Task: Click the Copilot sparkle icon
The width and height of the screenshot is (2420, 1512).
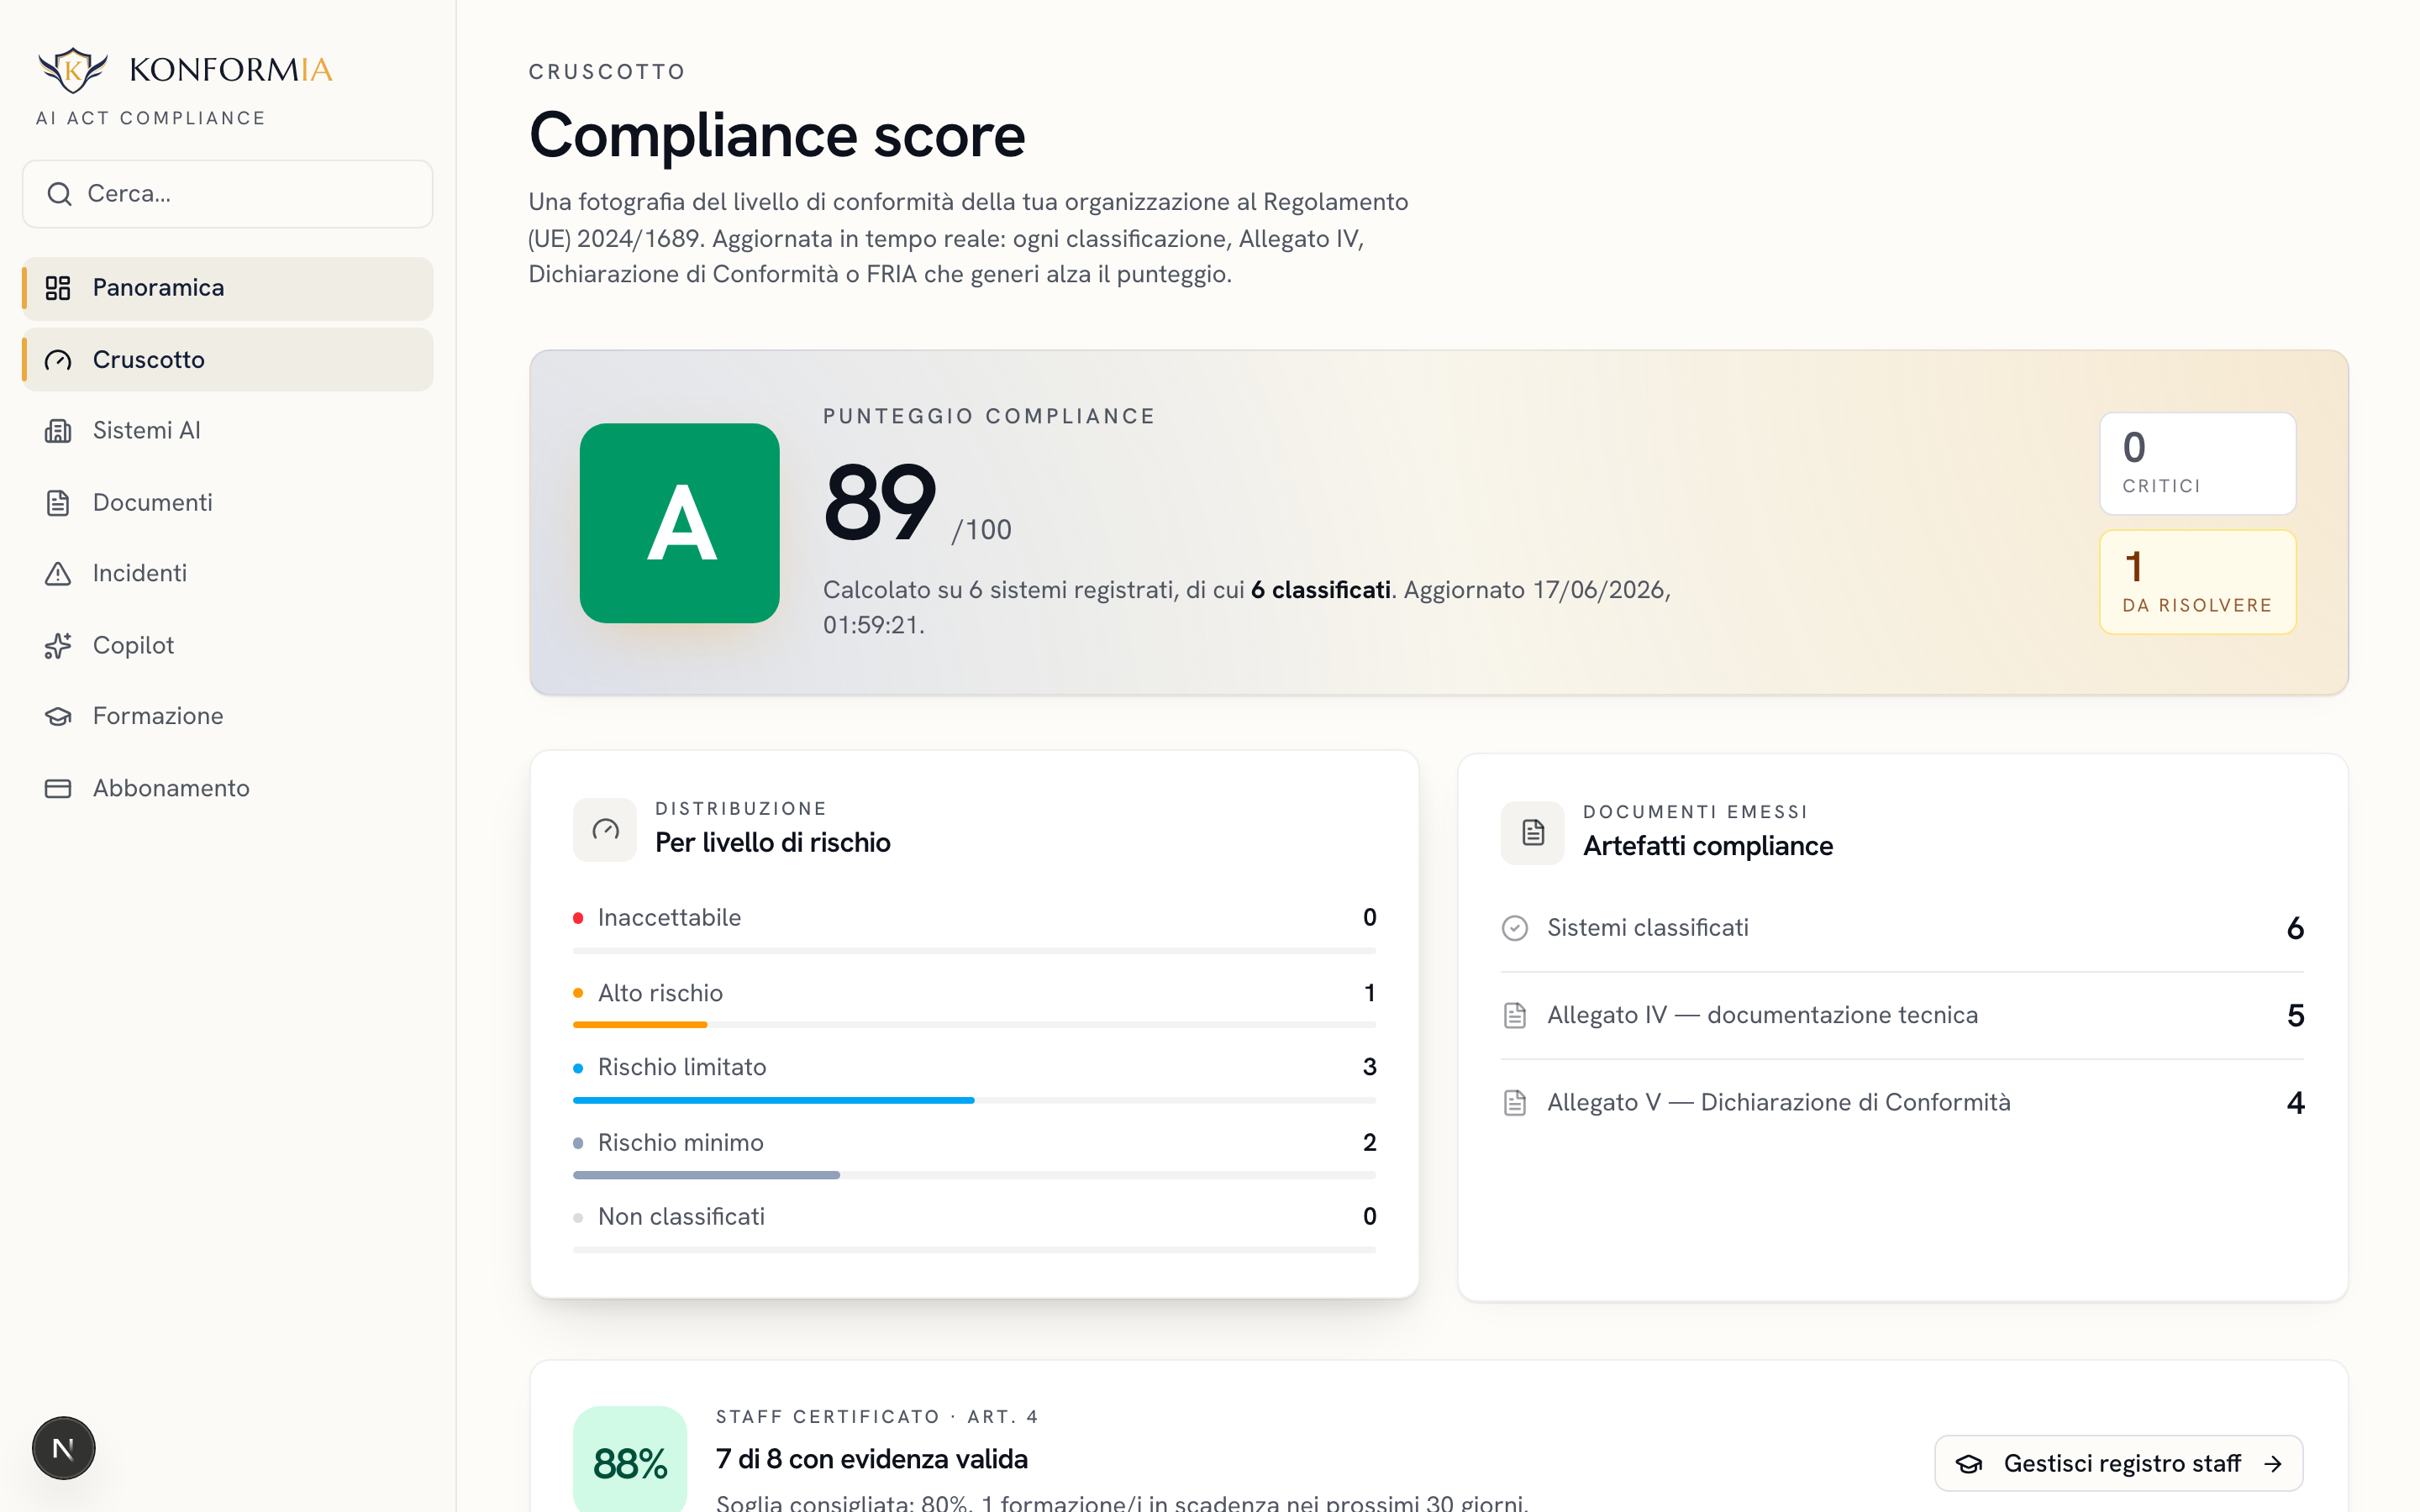Action: click(x=58, y=646)
